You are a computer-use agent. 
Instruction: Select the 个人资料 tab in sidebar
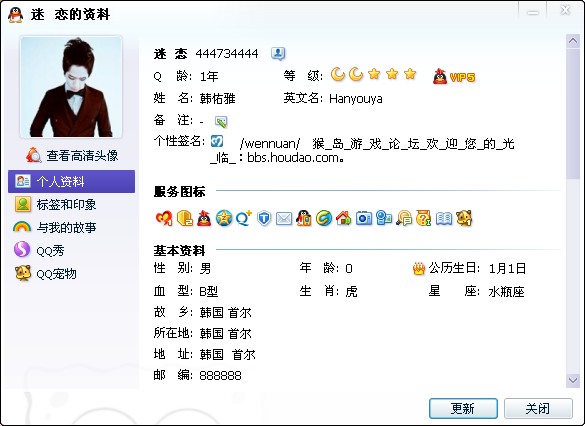pos(71,181)
